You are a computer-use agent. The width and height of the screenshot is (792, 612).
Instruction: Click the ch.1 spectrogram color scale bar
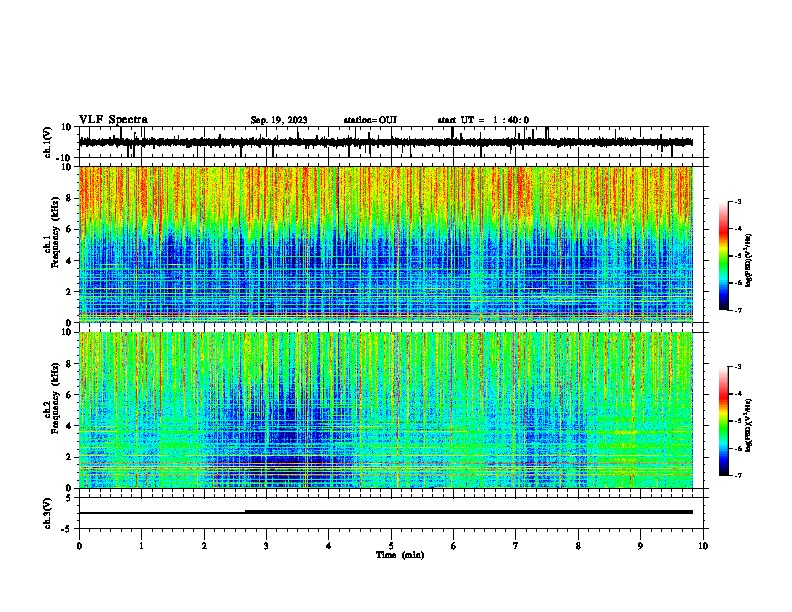point(724,256)
